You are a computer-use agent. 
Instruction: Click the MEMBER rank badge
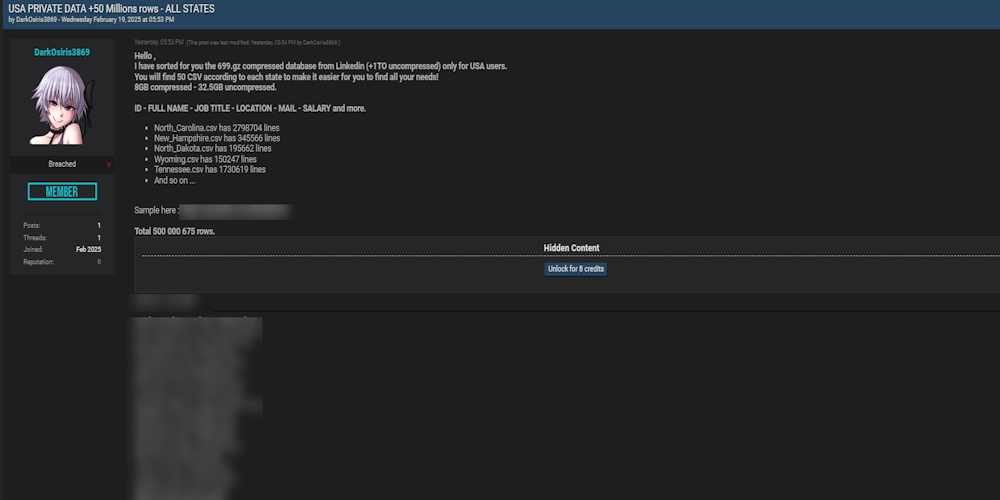tap(62, 192)
